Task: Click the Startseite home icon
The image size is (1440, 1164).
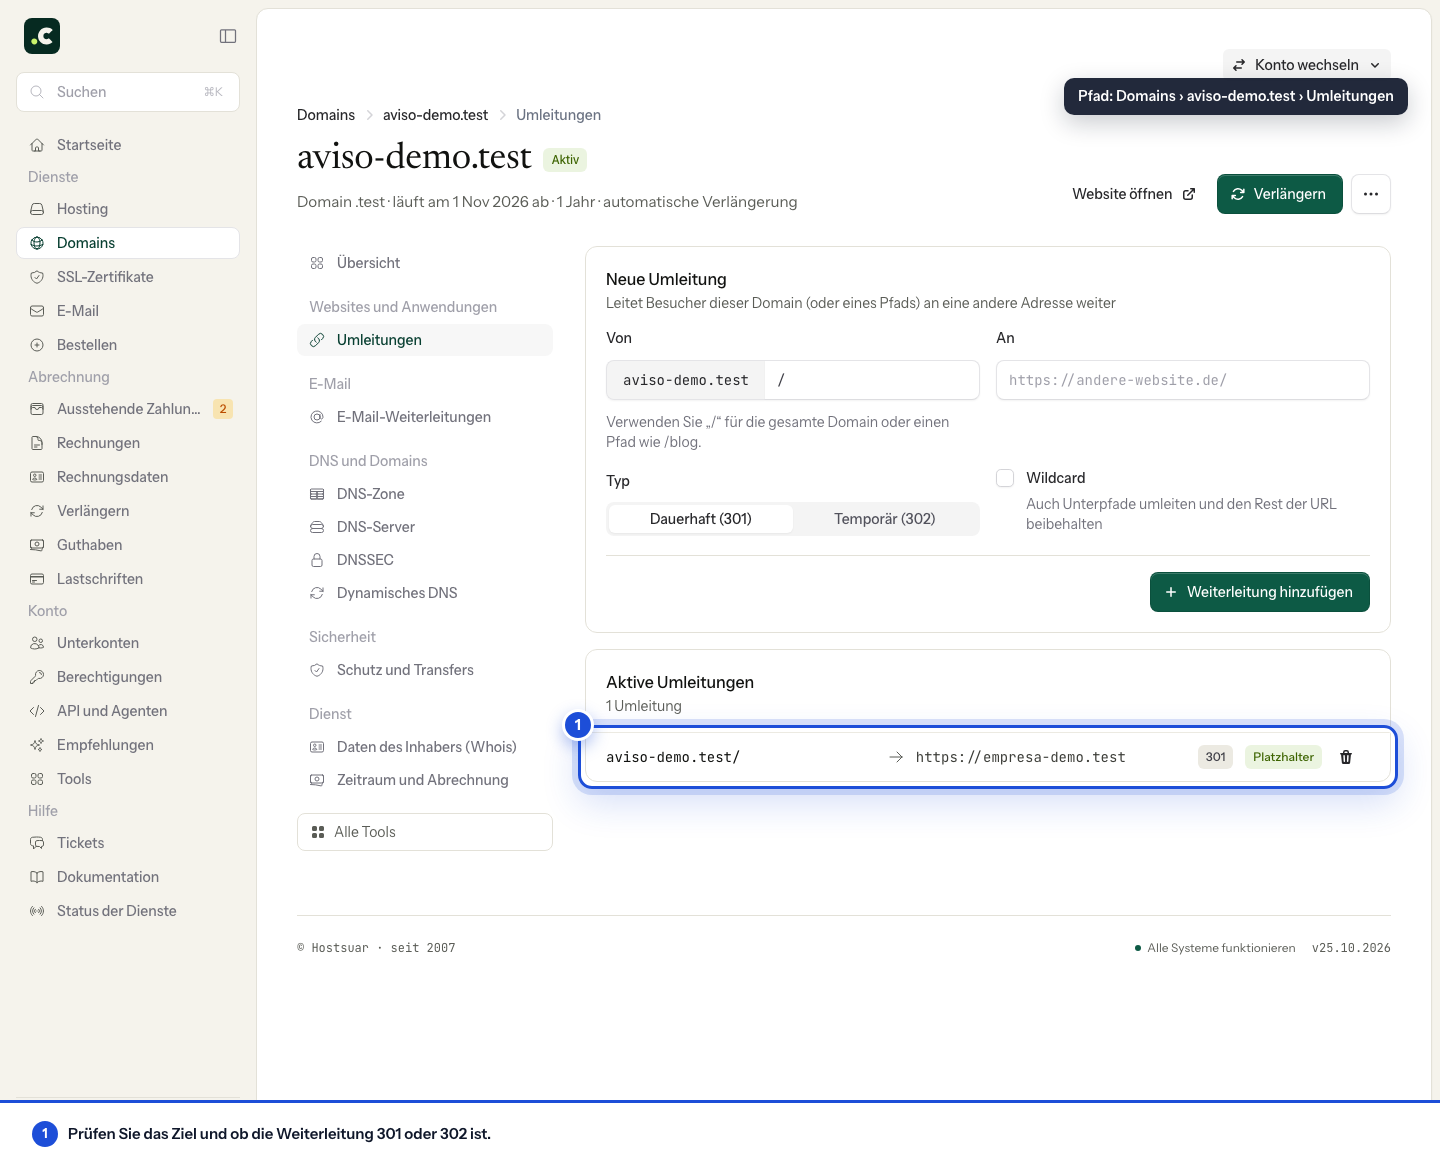Action: point(37,145)
